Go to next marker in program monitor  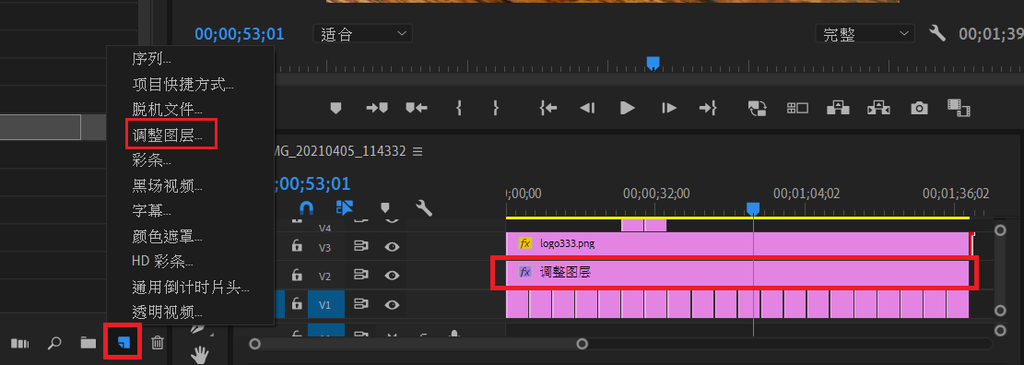(377, 108)
